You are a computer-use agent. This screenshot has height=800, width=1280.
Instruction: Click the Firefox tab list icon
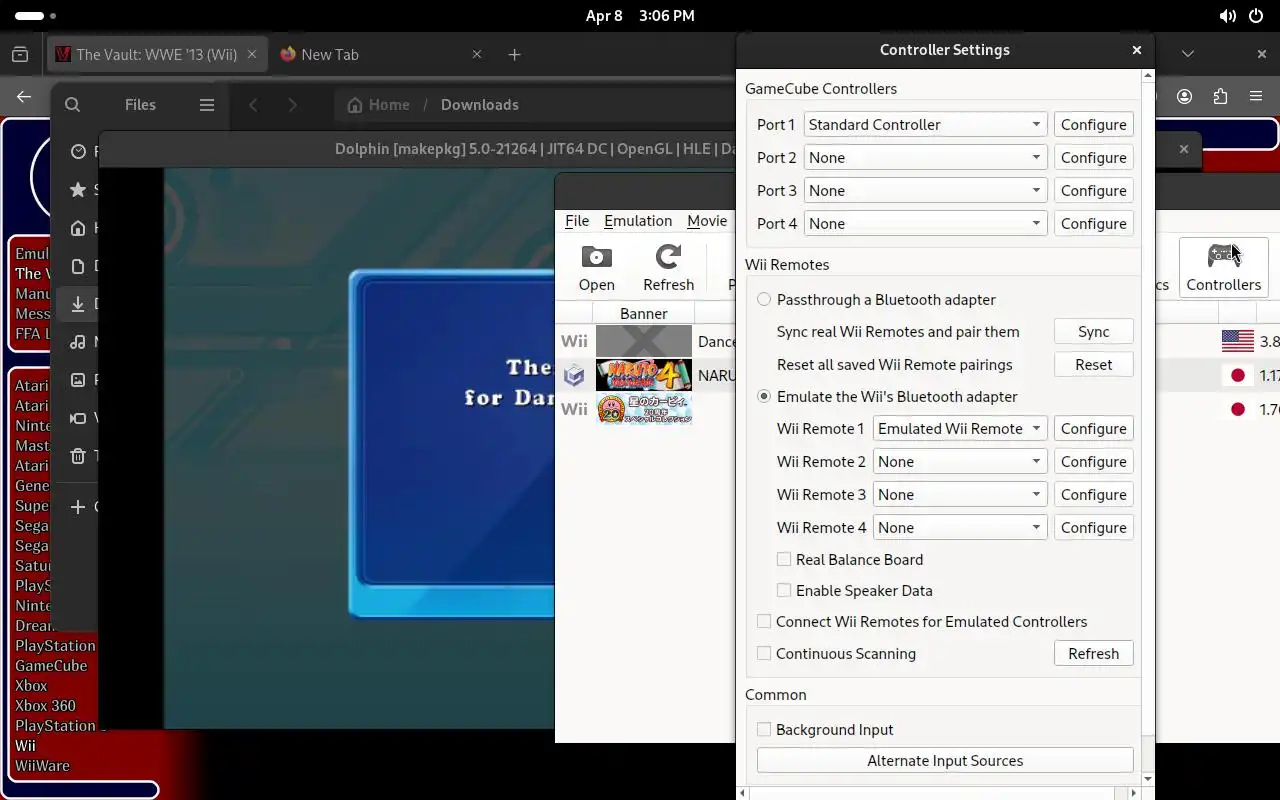click(20, 54)
